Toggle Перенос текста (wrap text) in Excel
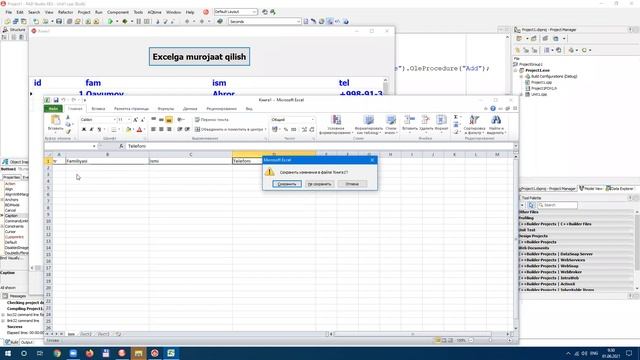Screen dimensions: 640x360 tap(211, 120)
